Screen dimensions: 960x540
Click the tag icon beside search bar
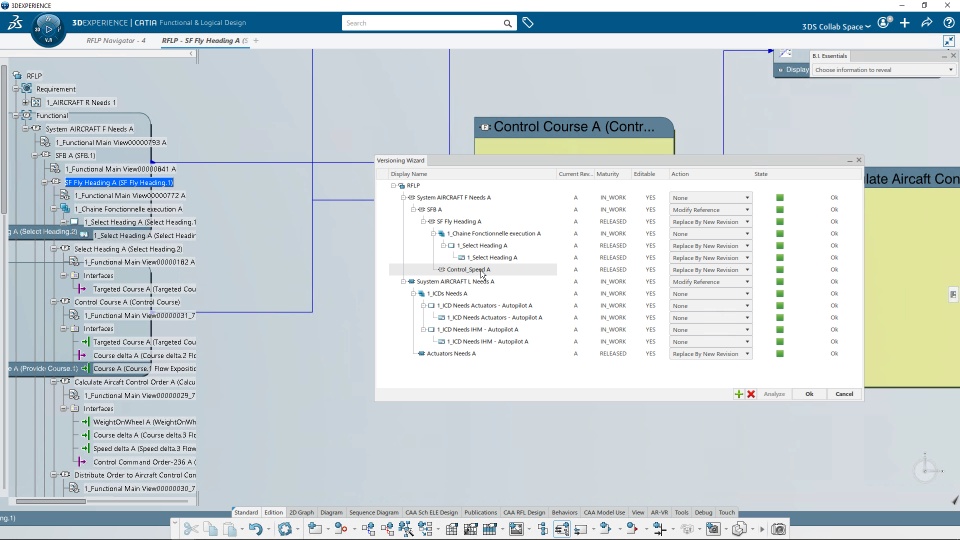pyautogui.click(x=528, y=23)
